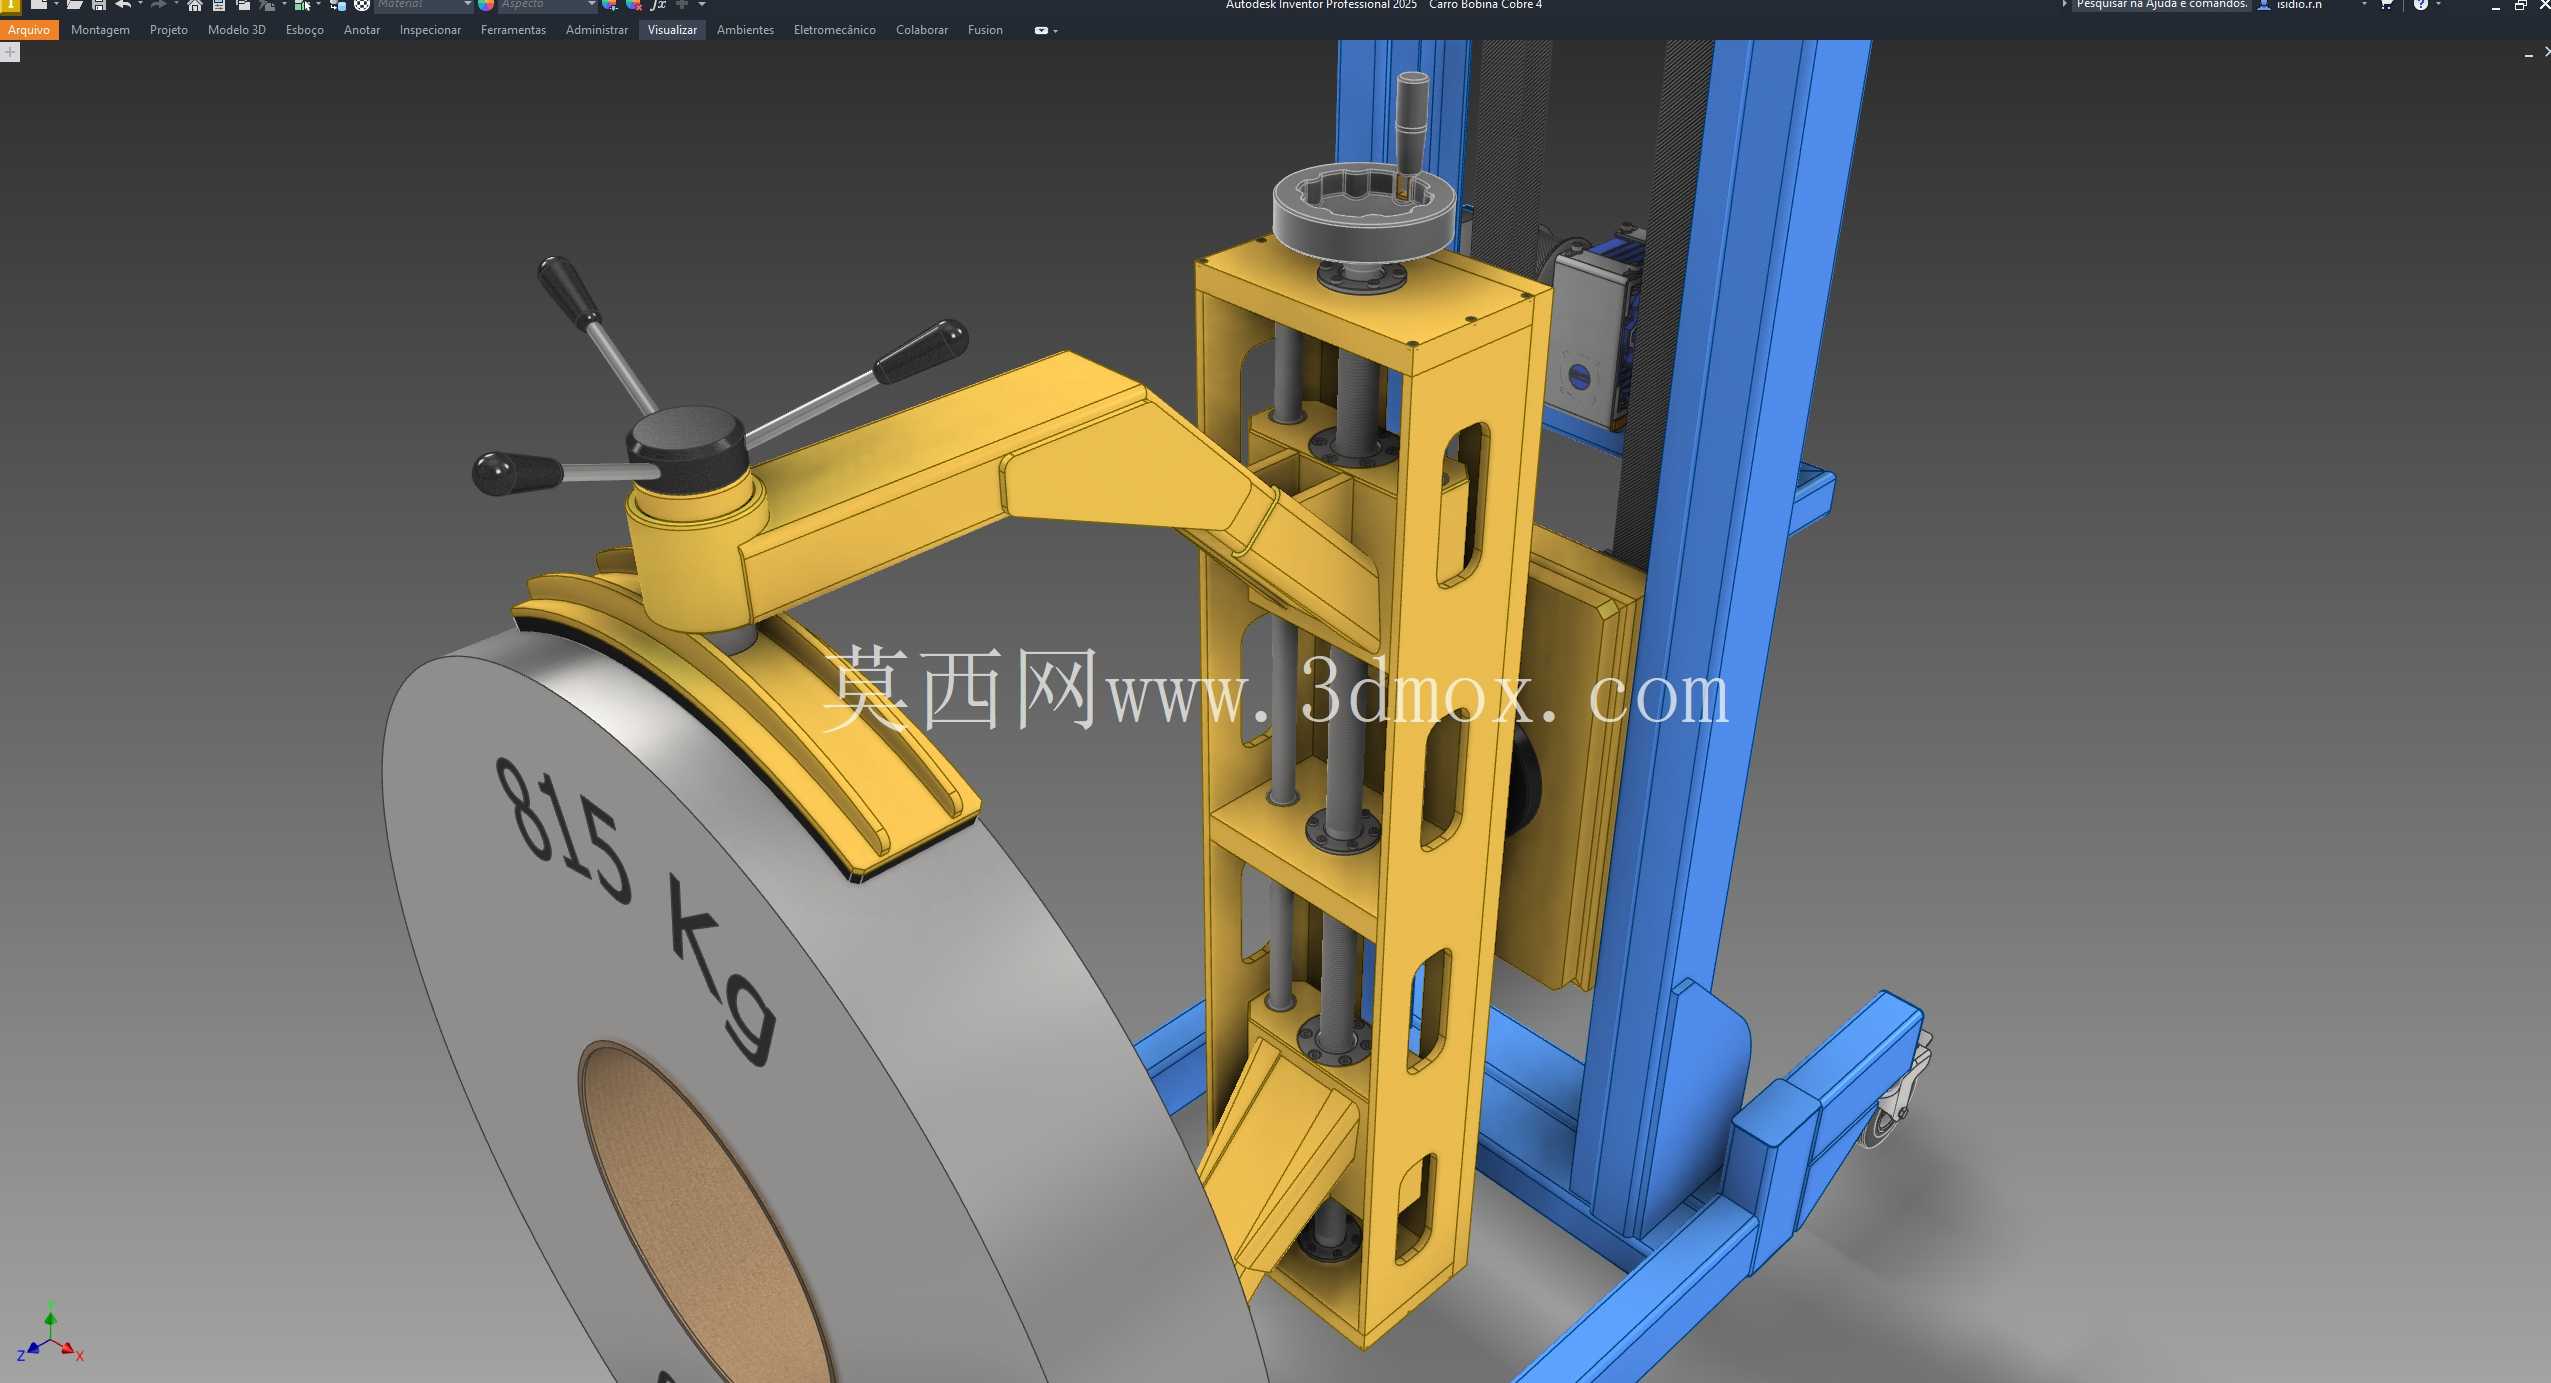Click the document icon beside Home

219,5
